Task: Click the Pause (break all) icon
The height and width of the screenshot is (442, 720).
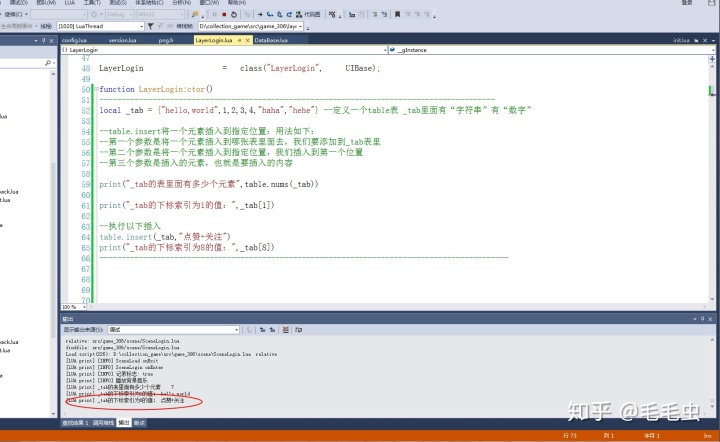Action: 214,15
